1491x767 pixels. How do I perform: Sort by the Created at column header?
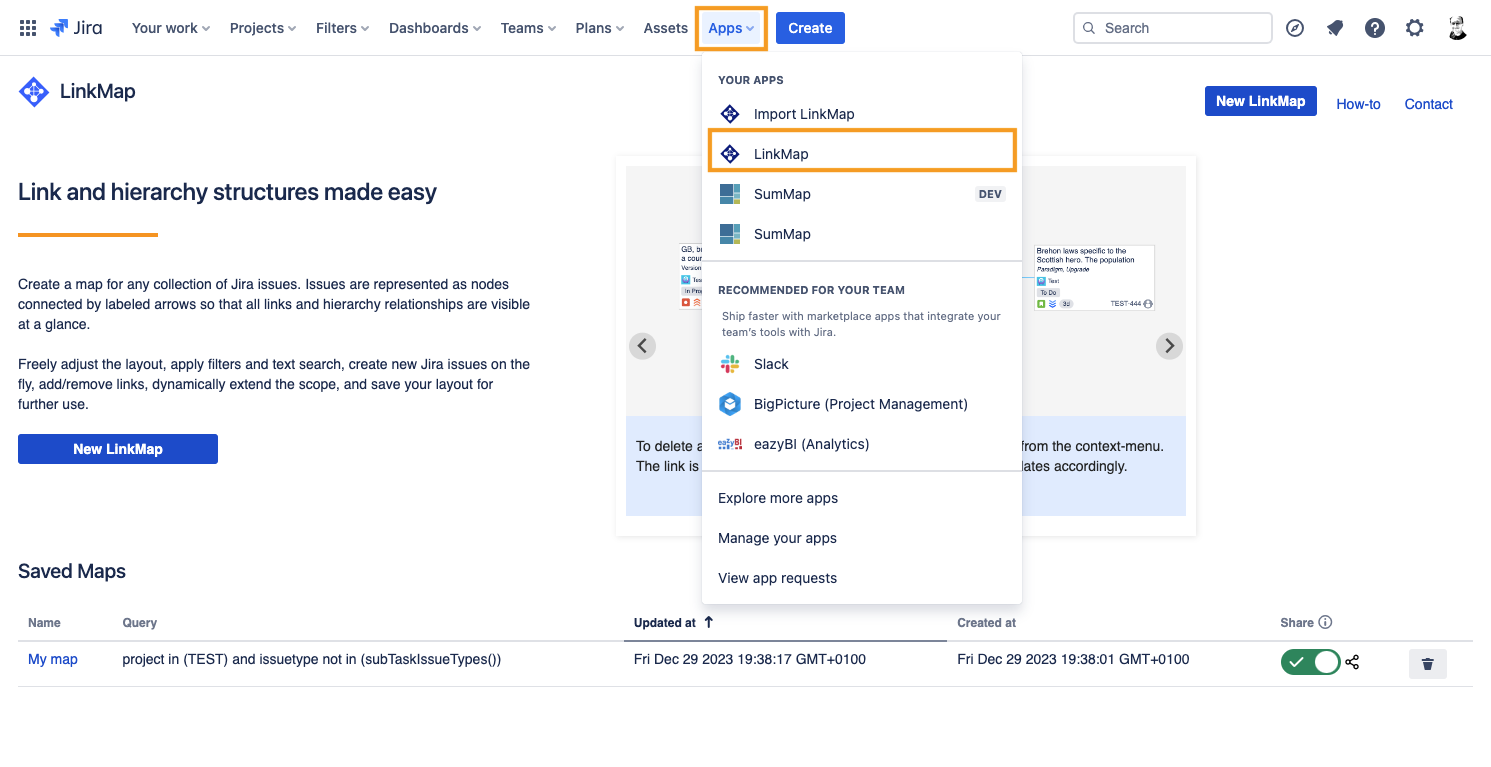pyautogui.click(x=986, y=622)
